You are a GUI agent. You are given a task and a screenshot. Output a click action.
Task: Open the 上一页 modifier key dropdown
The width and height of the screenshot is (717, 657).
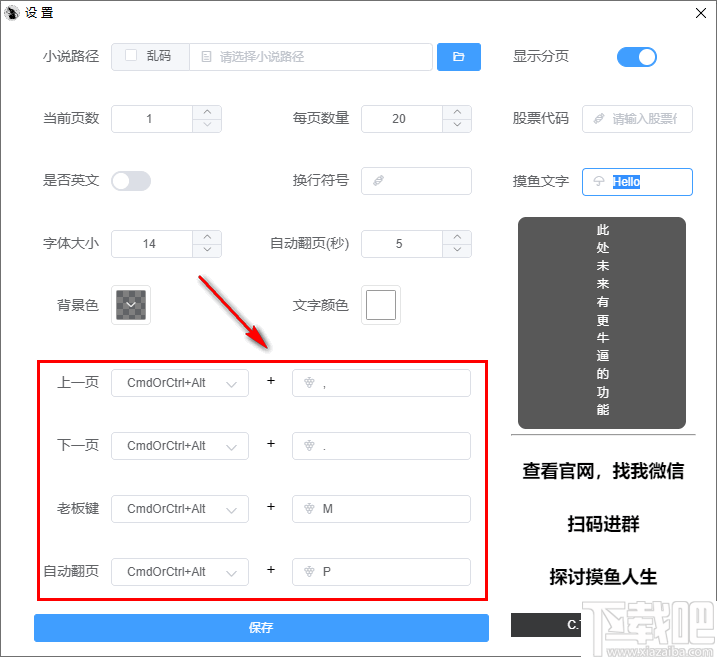[x=180, y=383]
